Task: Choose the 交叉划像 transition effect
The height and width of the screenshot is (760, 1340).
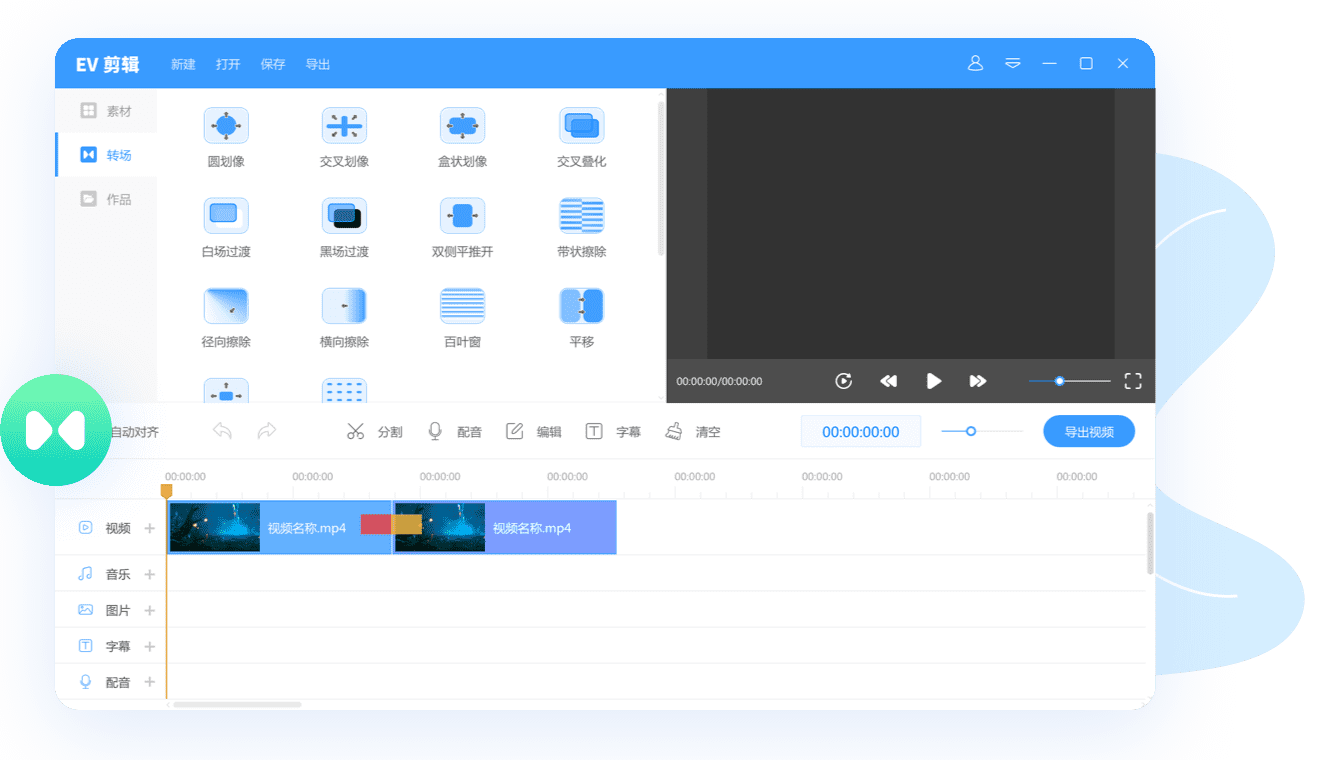Action: (344, 126)
